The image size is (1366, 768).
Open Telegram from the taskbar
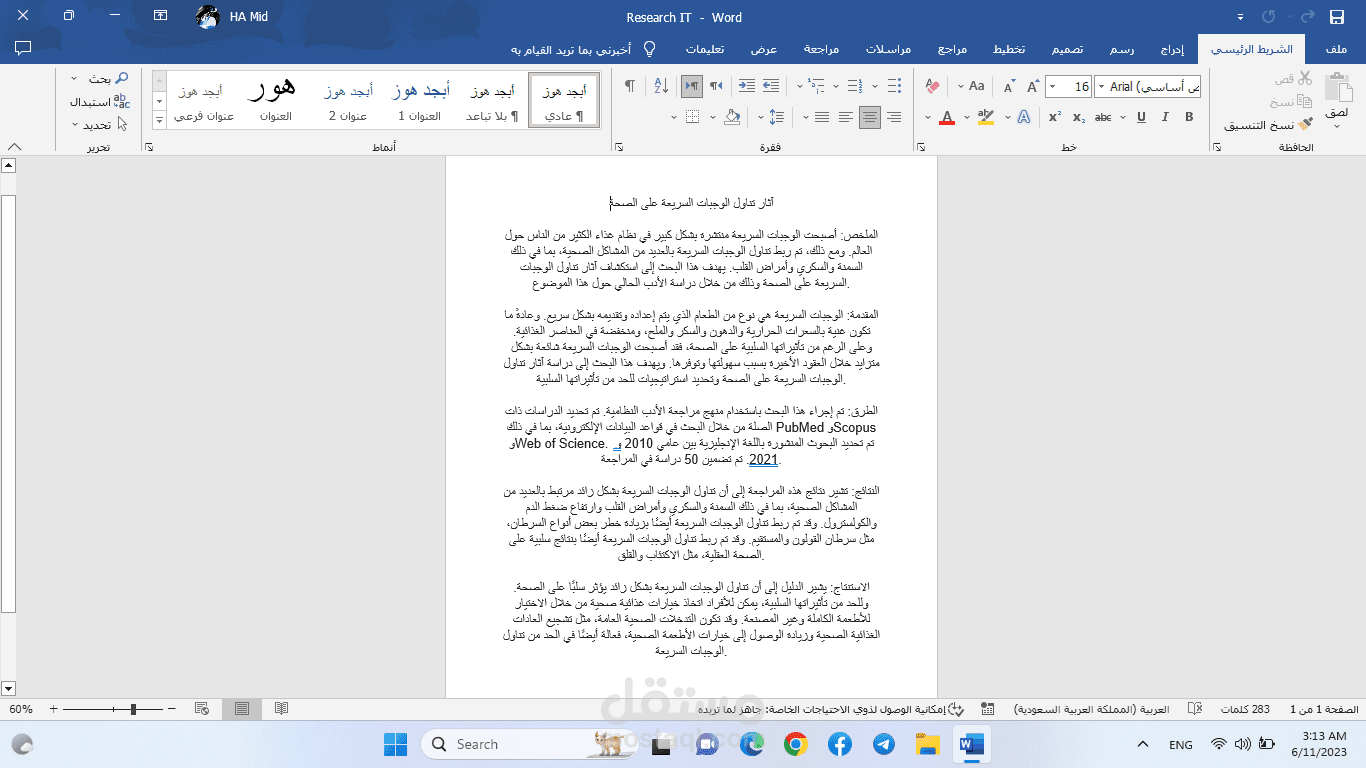point(883,744)
